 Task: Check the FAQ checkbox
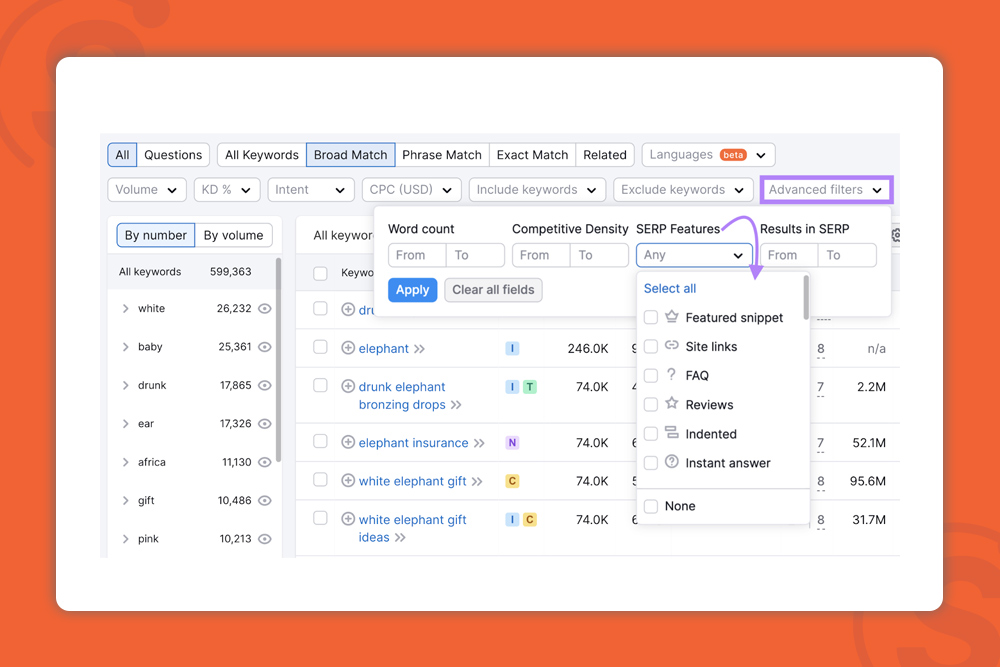tap(651, 376)
